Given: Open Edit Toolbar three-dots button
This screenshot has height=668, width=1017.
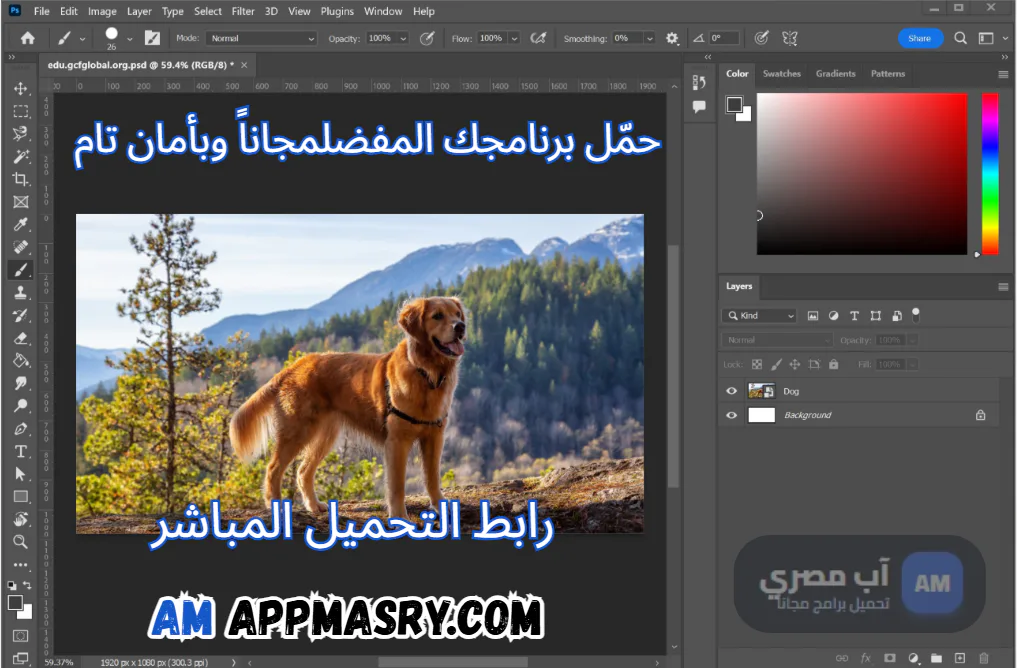Looking at the screenshot, I should coord(21,565).
